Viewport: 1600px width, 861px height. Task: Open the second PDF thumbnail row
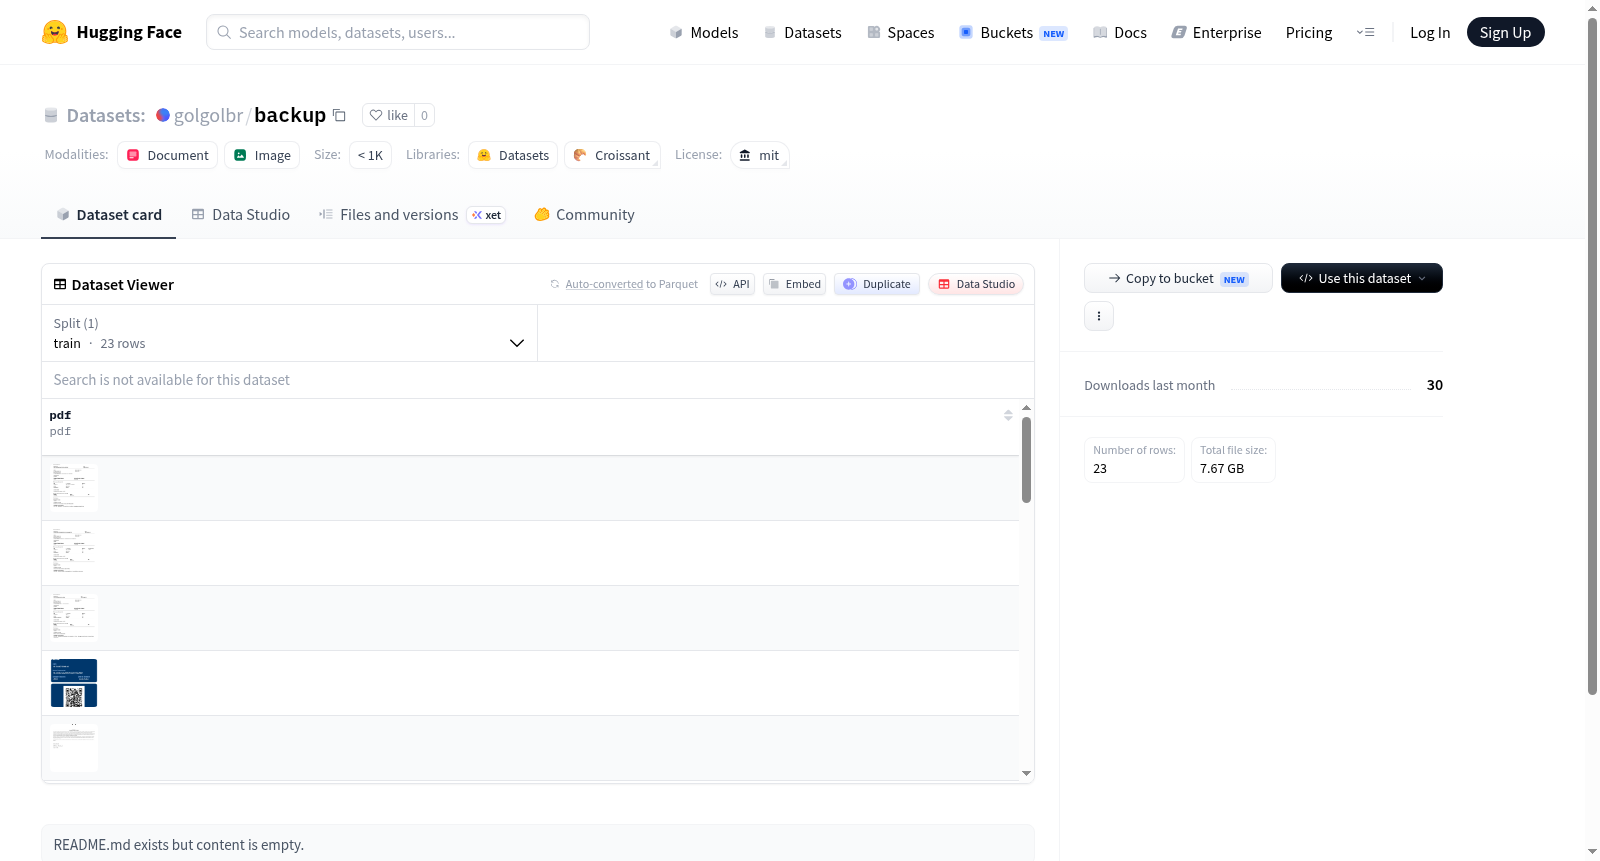tap(74, 553)
